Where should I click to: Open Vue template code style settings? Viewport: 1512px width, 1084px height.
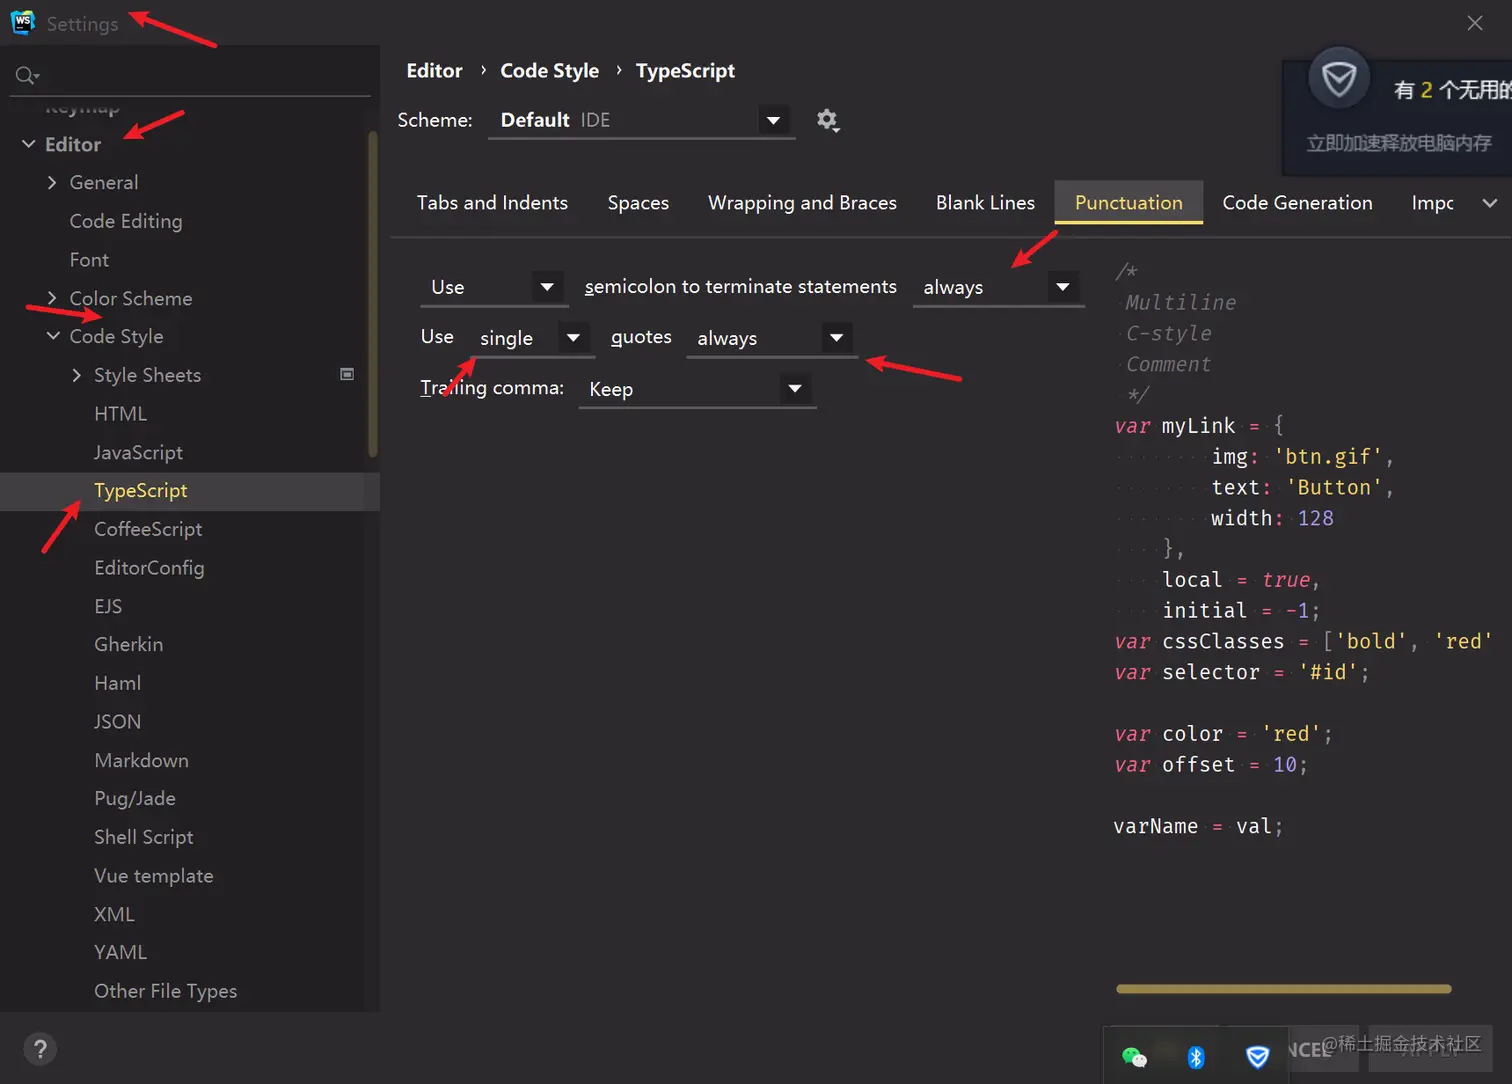click(x=154, y=876)
